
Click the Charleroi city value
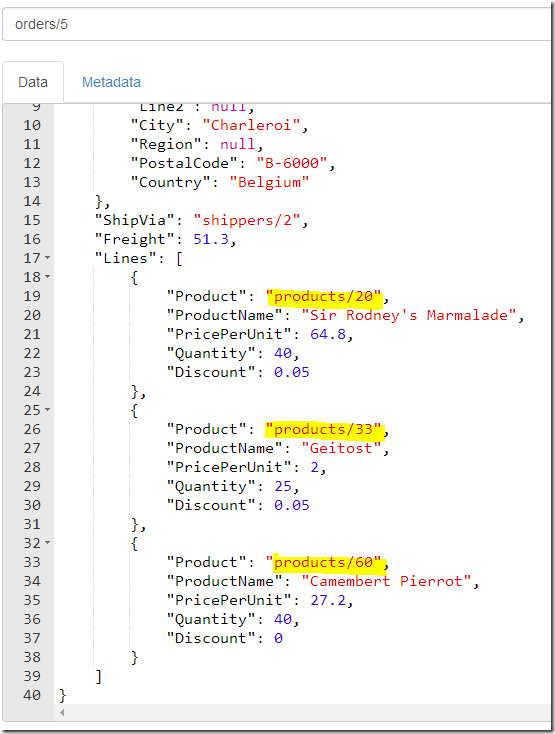pos(251,125)
